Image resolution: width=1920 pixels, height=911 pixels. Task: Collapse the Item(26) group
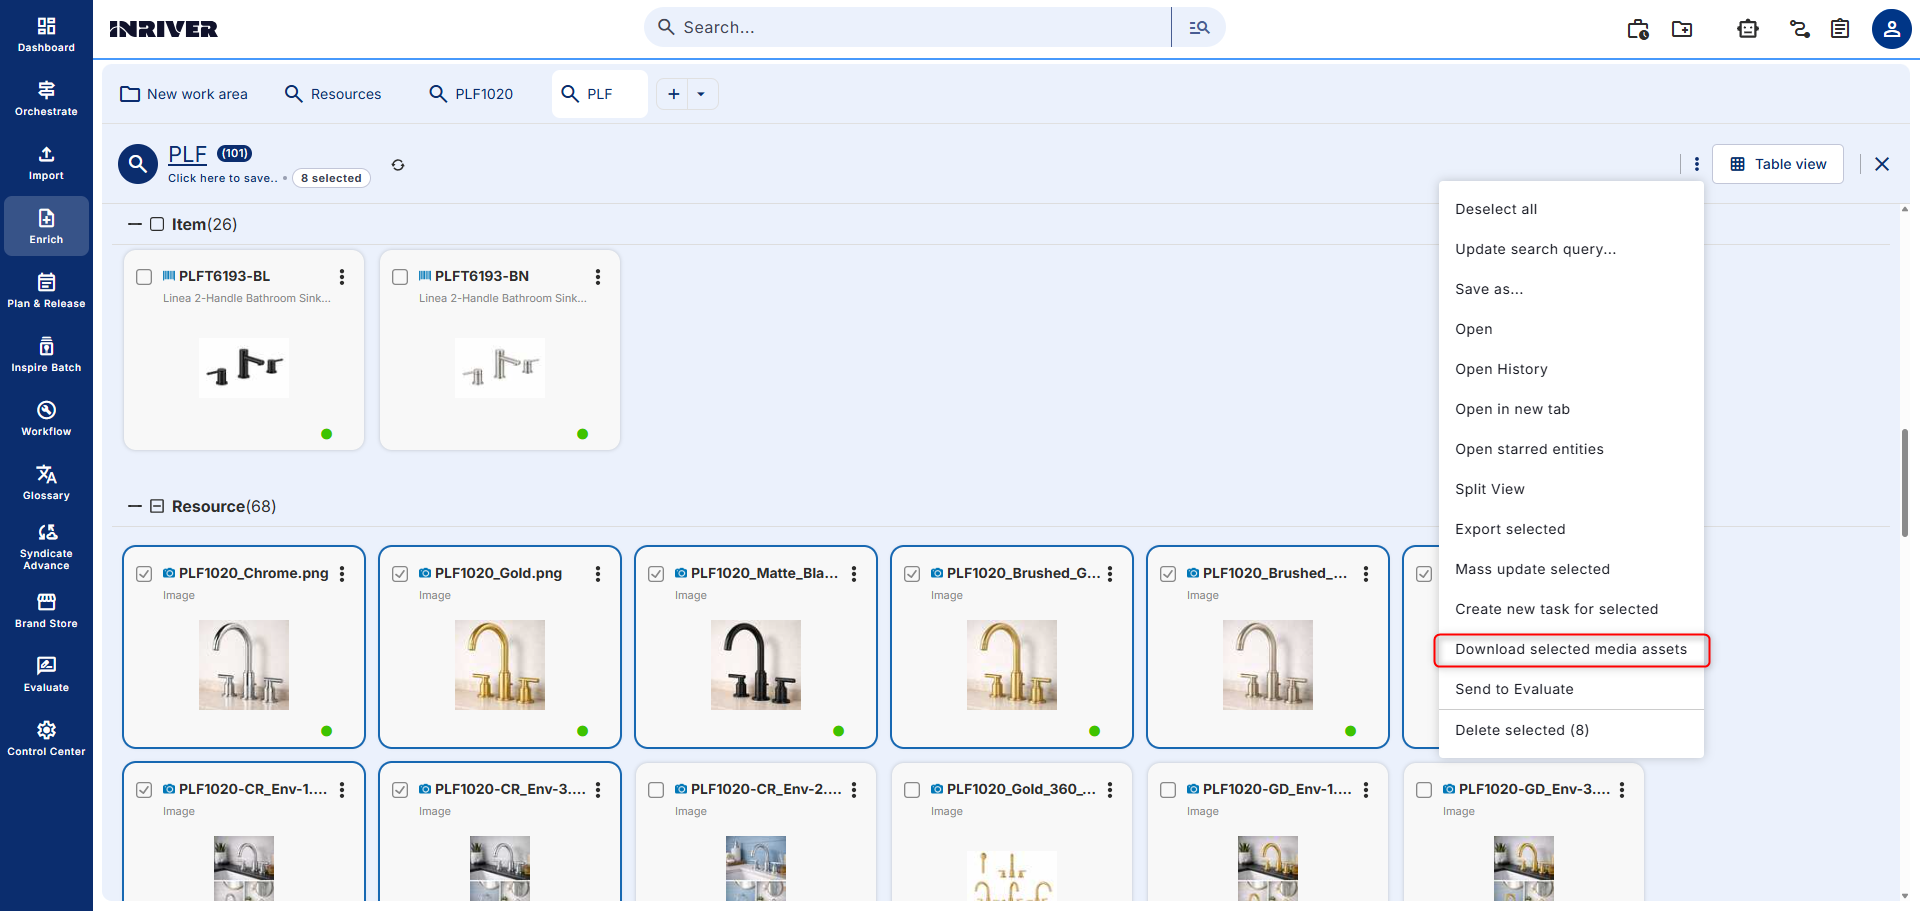(135, 224)
